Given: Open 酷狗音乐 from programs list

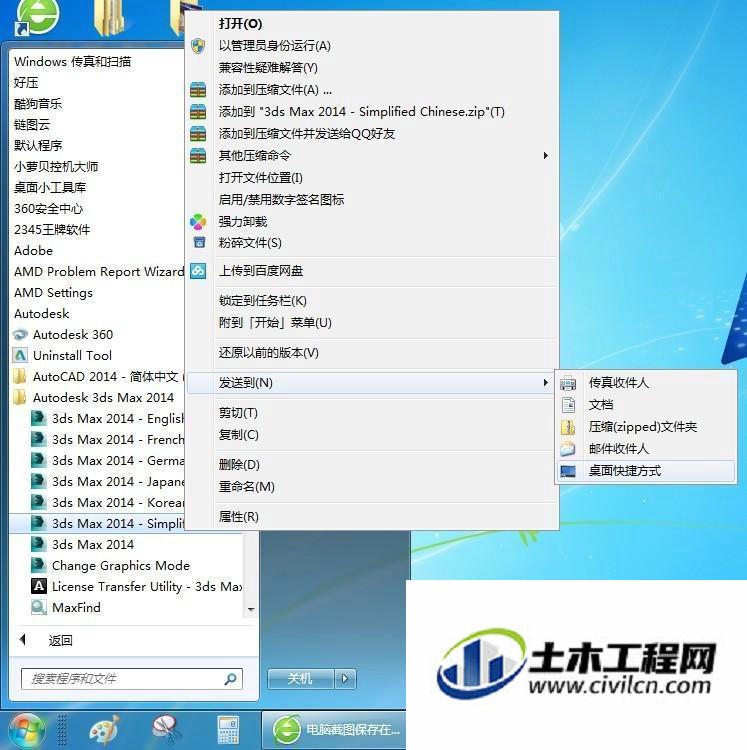Looking at the screenshot, I should coord(38,103).
